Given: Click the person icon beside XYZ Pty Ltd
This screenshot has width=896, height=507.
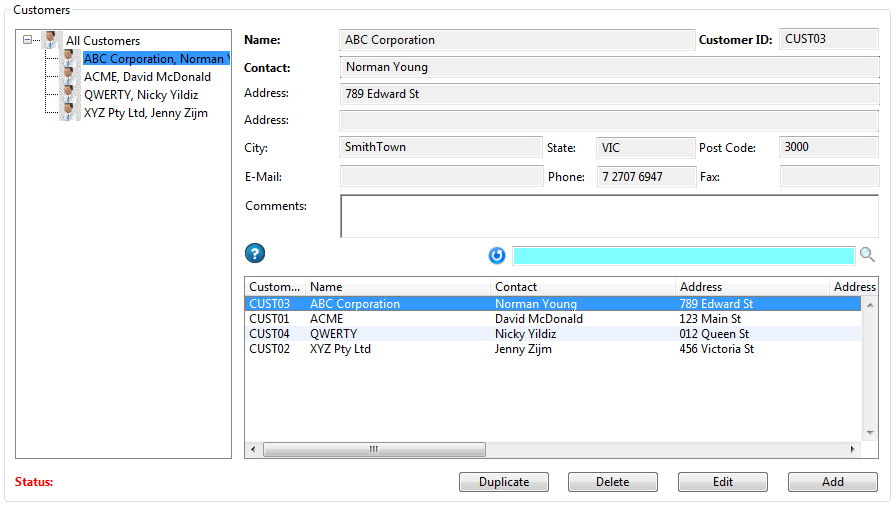Looking at the screenshot, I should pos(69,113).
